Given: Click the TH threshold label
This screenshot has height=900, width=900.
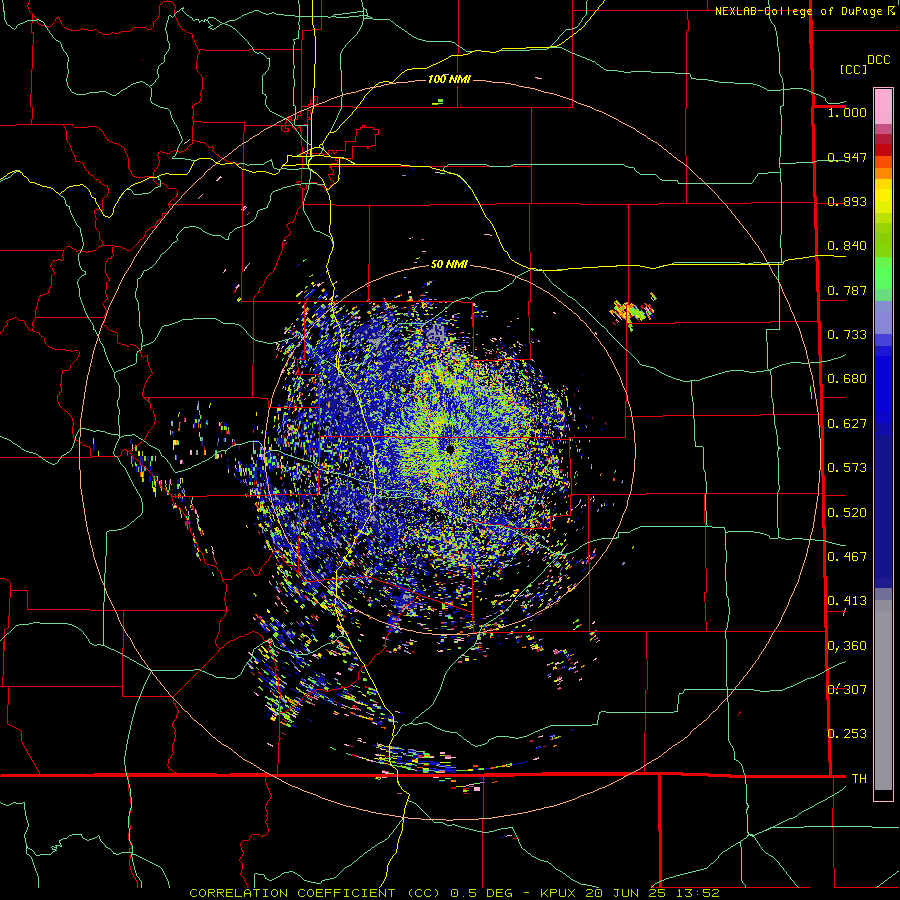Looking at the screenshot, I should pos(859,779).
